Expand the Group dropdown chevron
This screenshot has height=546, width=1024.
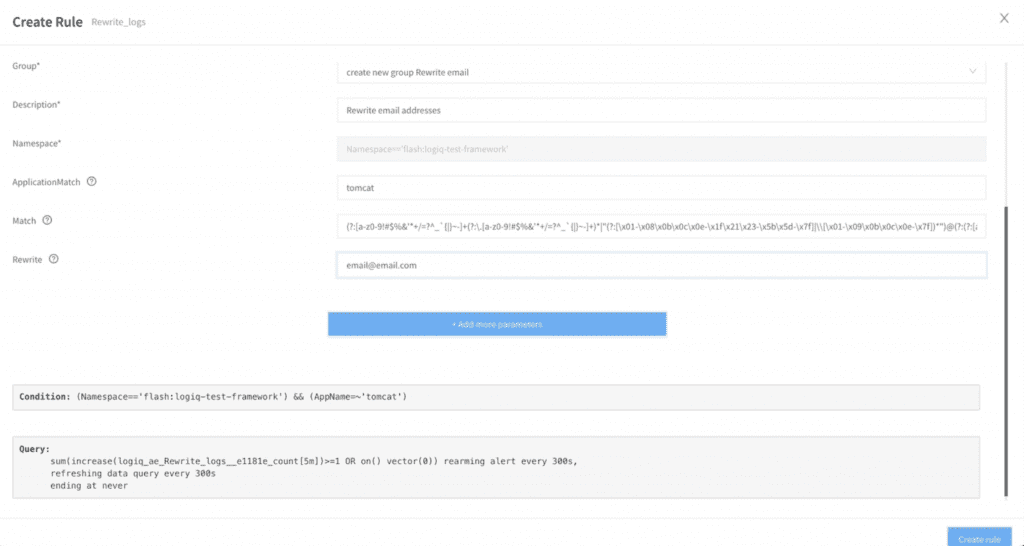point(972,72)
